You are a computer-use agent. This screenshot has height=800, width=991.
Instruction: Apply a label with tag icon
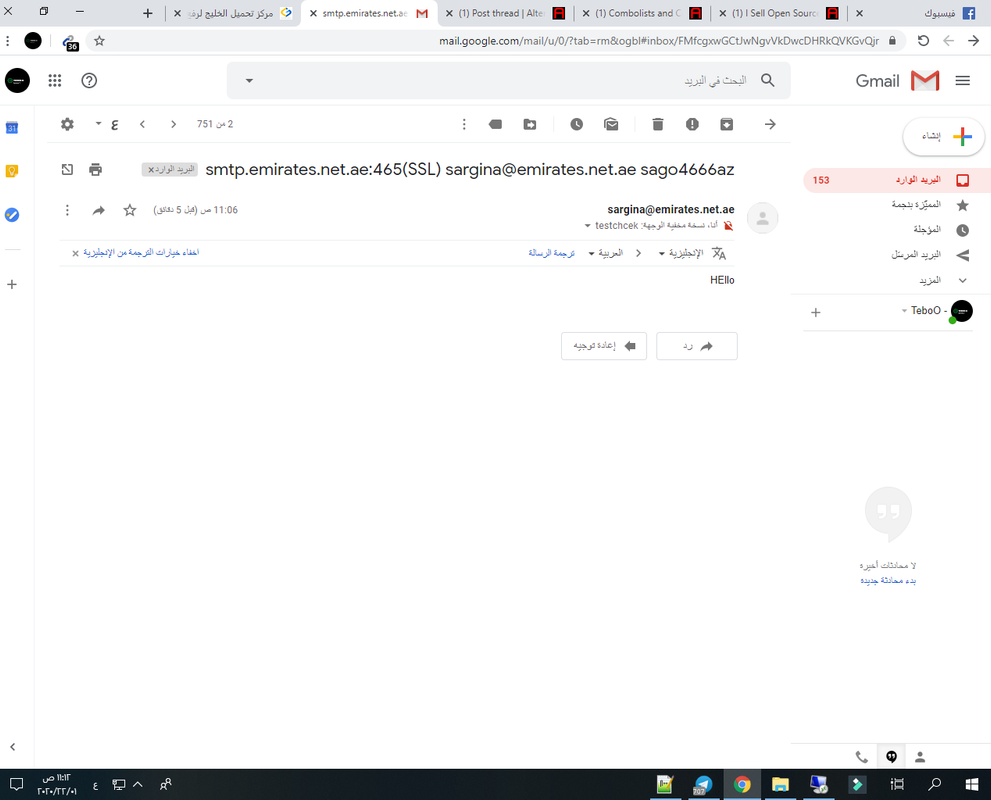click(x=496, y=124)
